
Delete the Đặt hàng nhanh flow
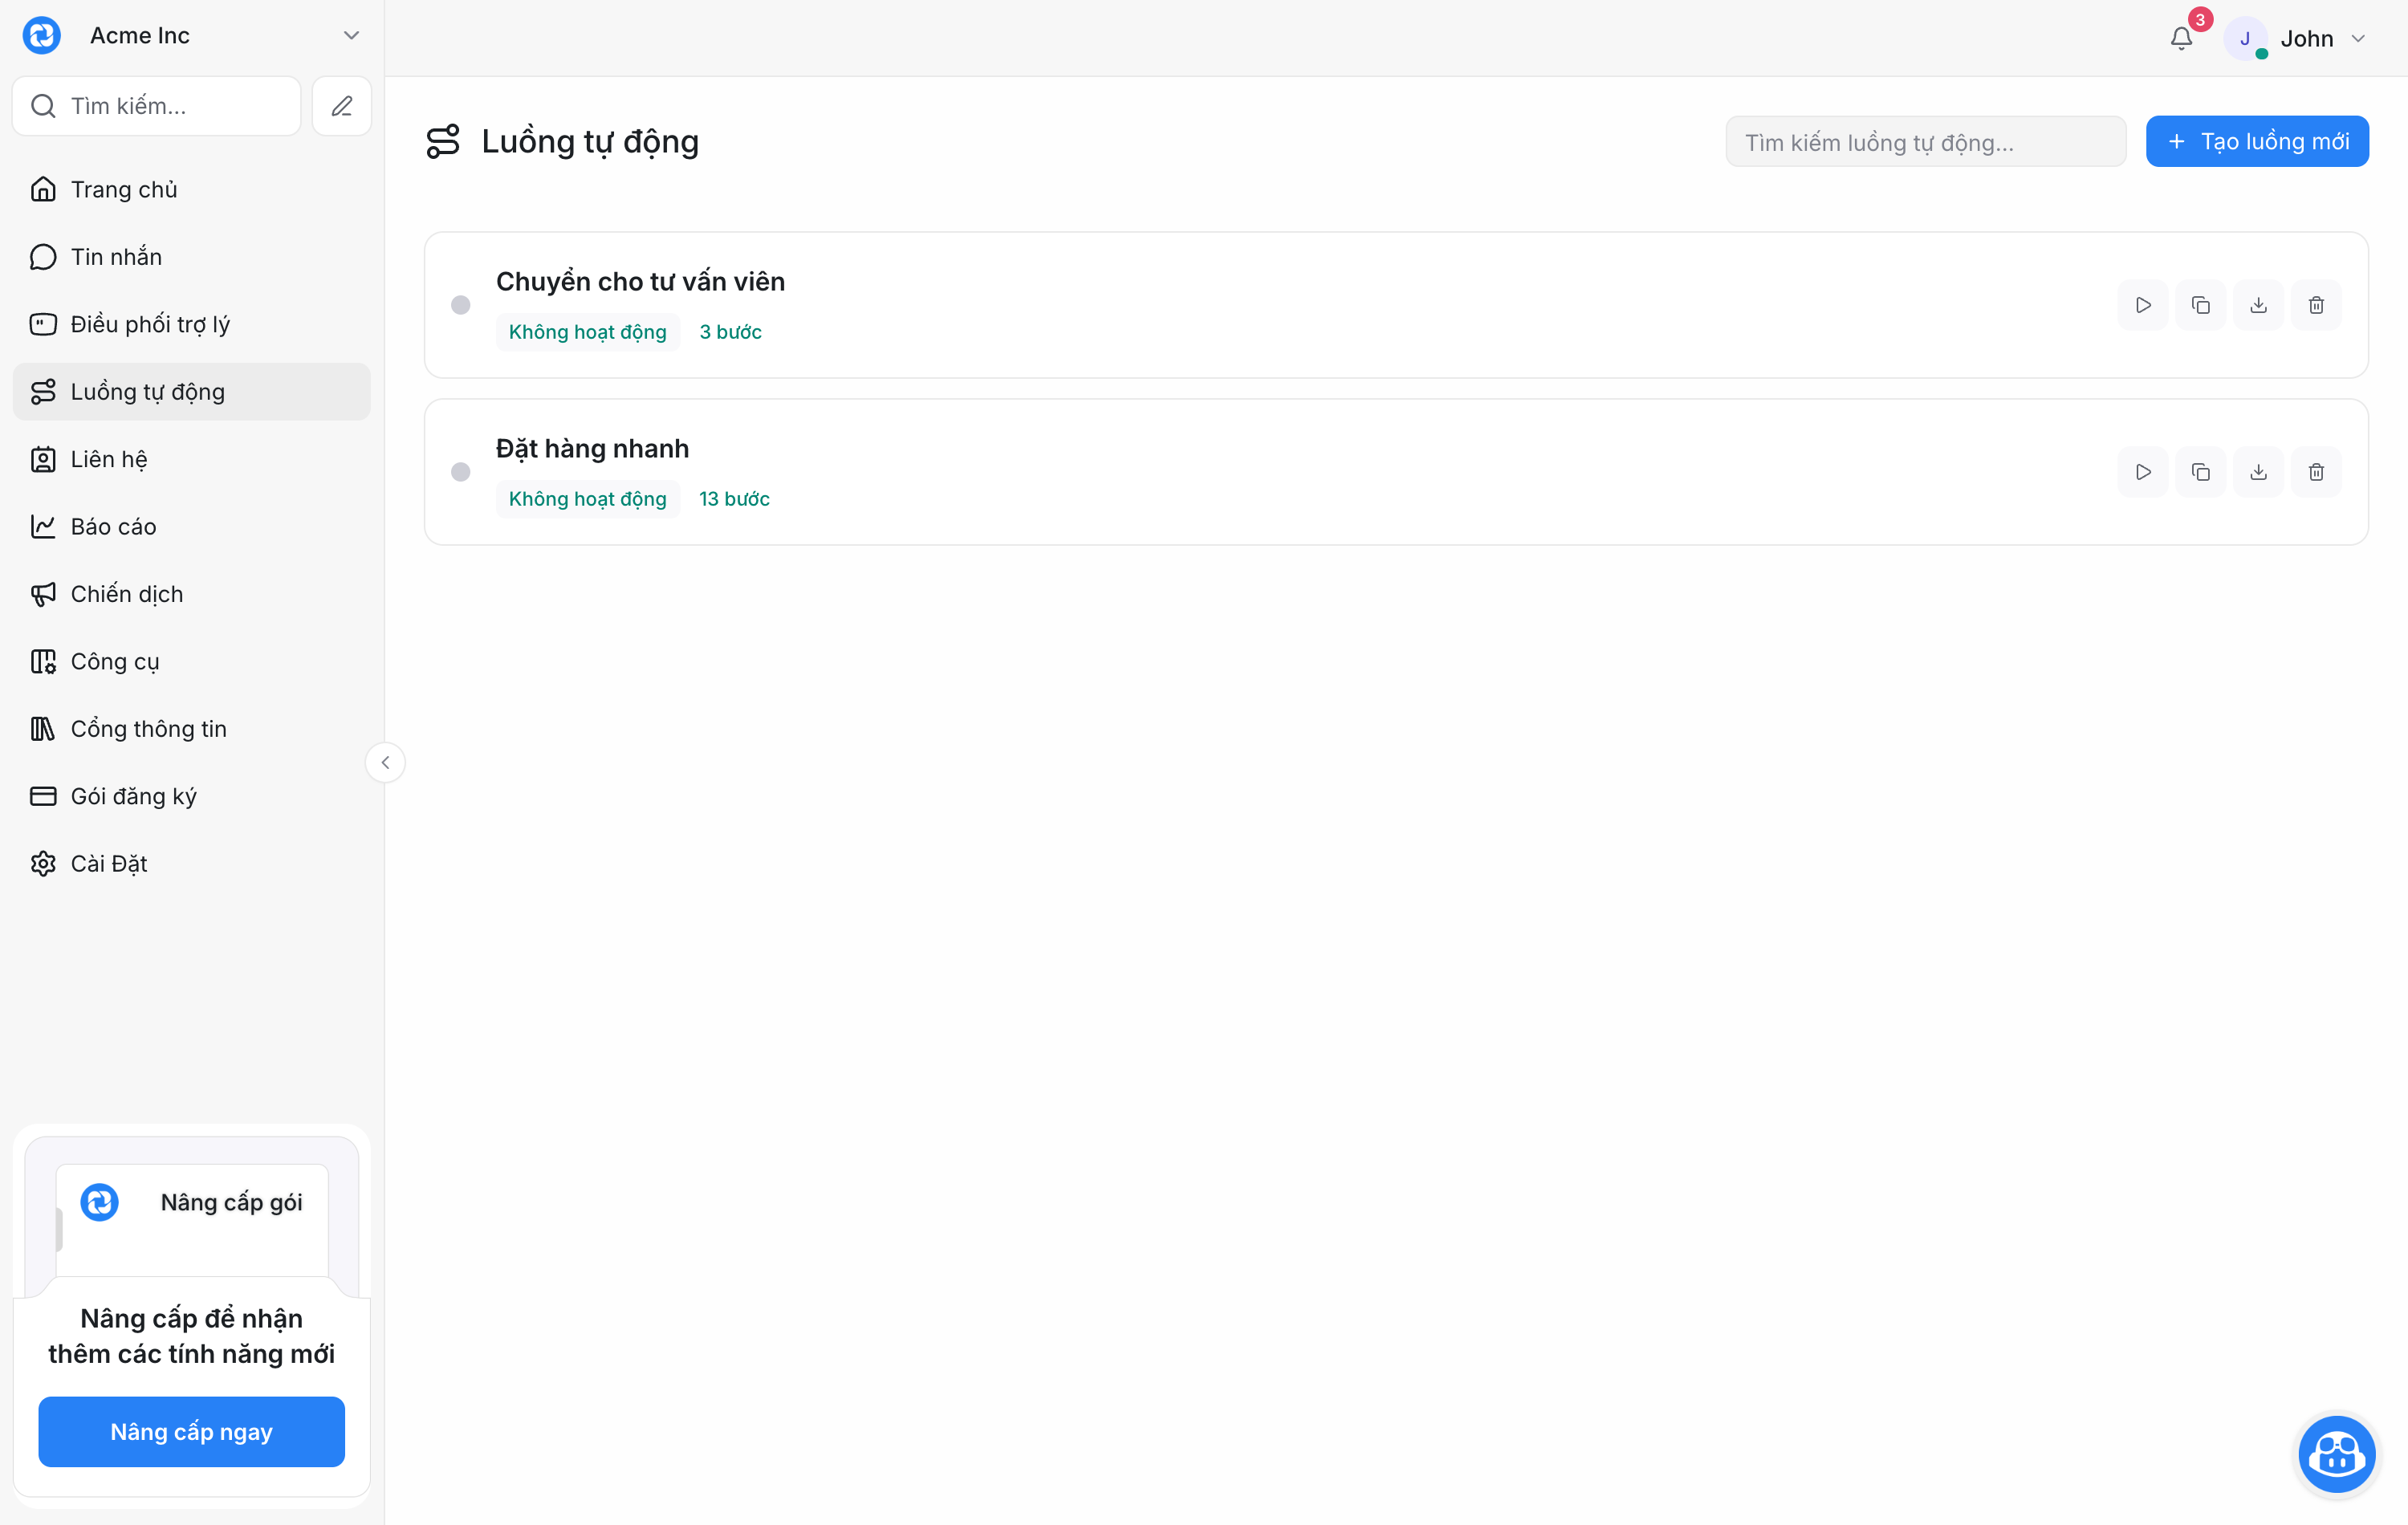[2316, 472]
